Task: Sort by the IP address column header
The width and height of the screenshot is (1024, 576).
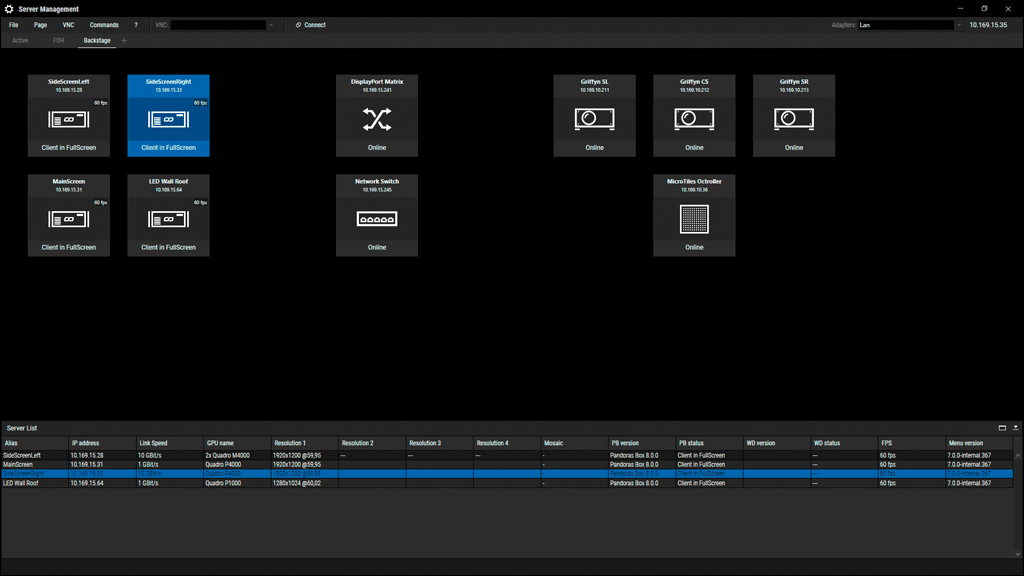Action: tap(100, 443)
